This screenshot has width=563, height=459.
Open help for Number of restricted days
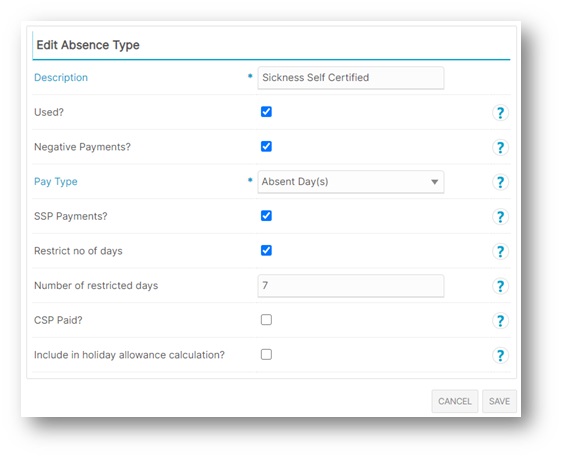point(500,286)
